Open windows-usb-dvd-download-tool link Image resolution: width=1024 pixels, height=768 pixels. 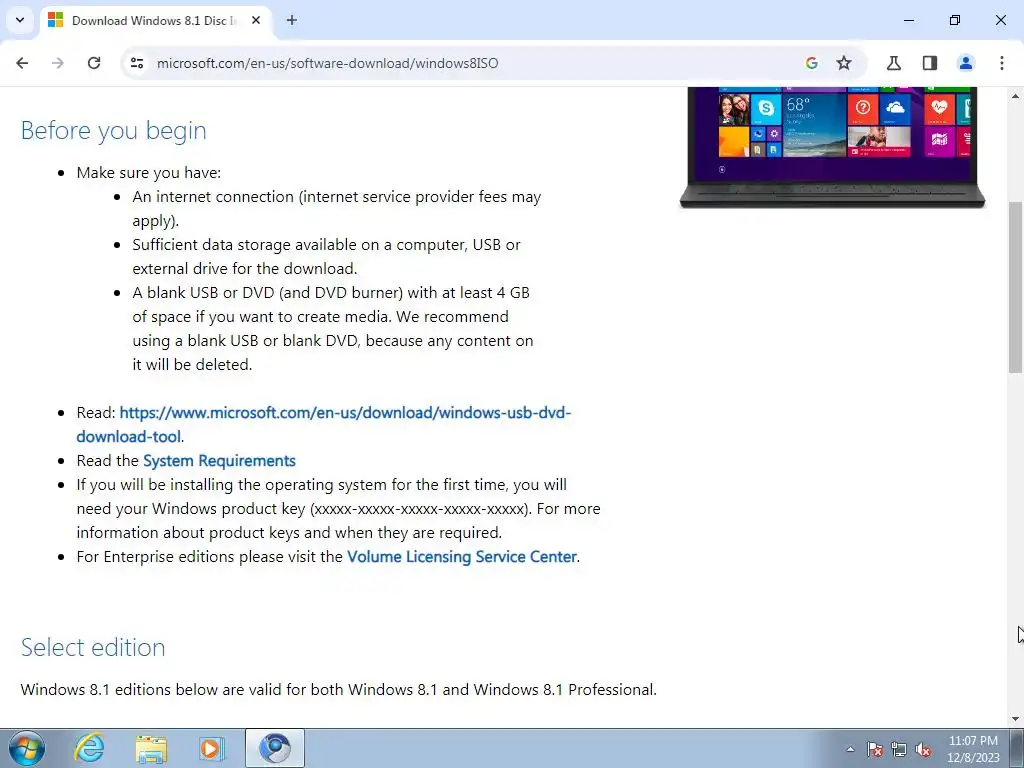coord(324,424)
